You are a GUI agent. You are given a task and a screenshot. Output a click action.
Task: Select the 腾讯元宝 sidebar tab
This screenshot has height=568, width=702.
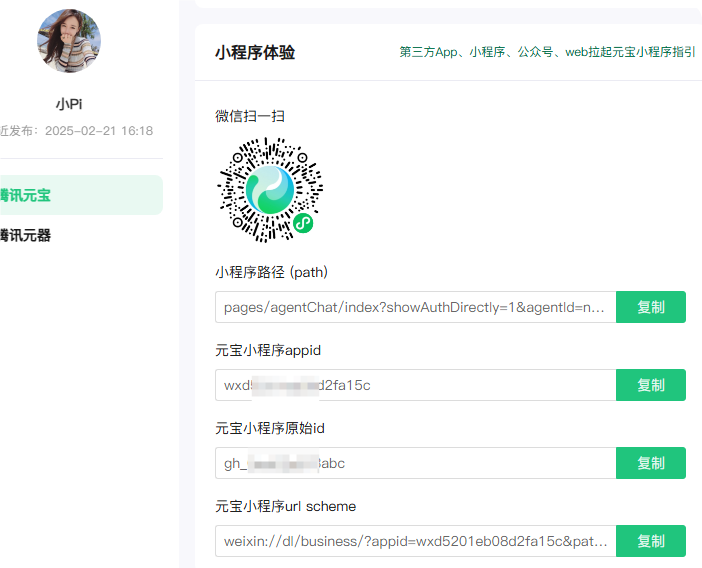click(x=26, y=195)
